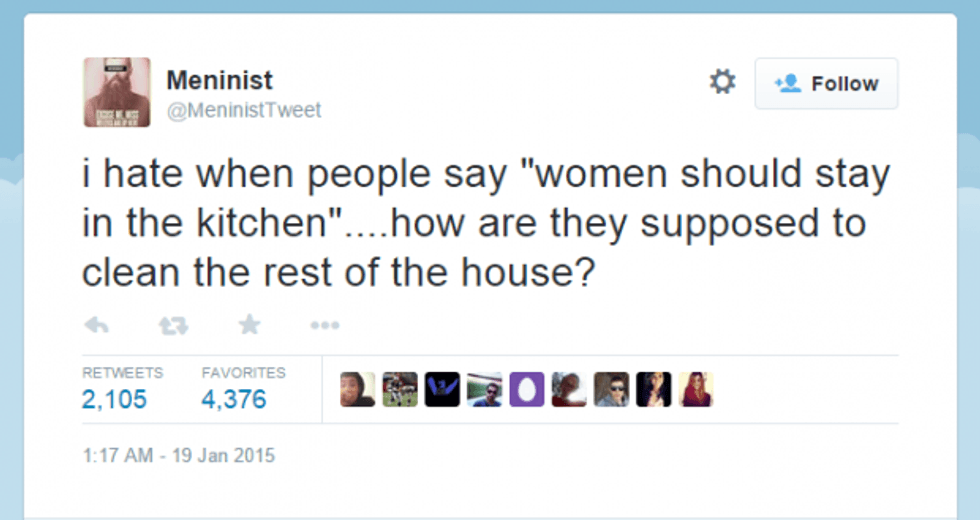Favorite the tweet with the star icon
The image size is (980, 520).
(249, 324)
